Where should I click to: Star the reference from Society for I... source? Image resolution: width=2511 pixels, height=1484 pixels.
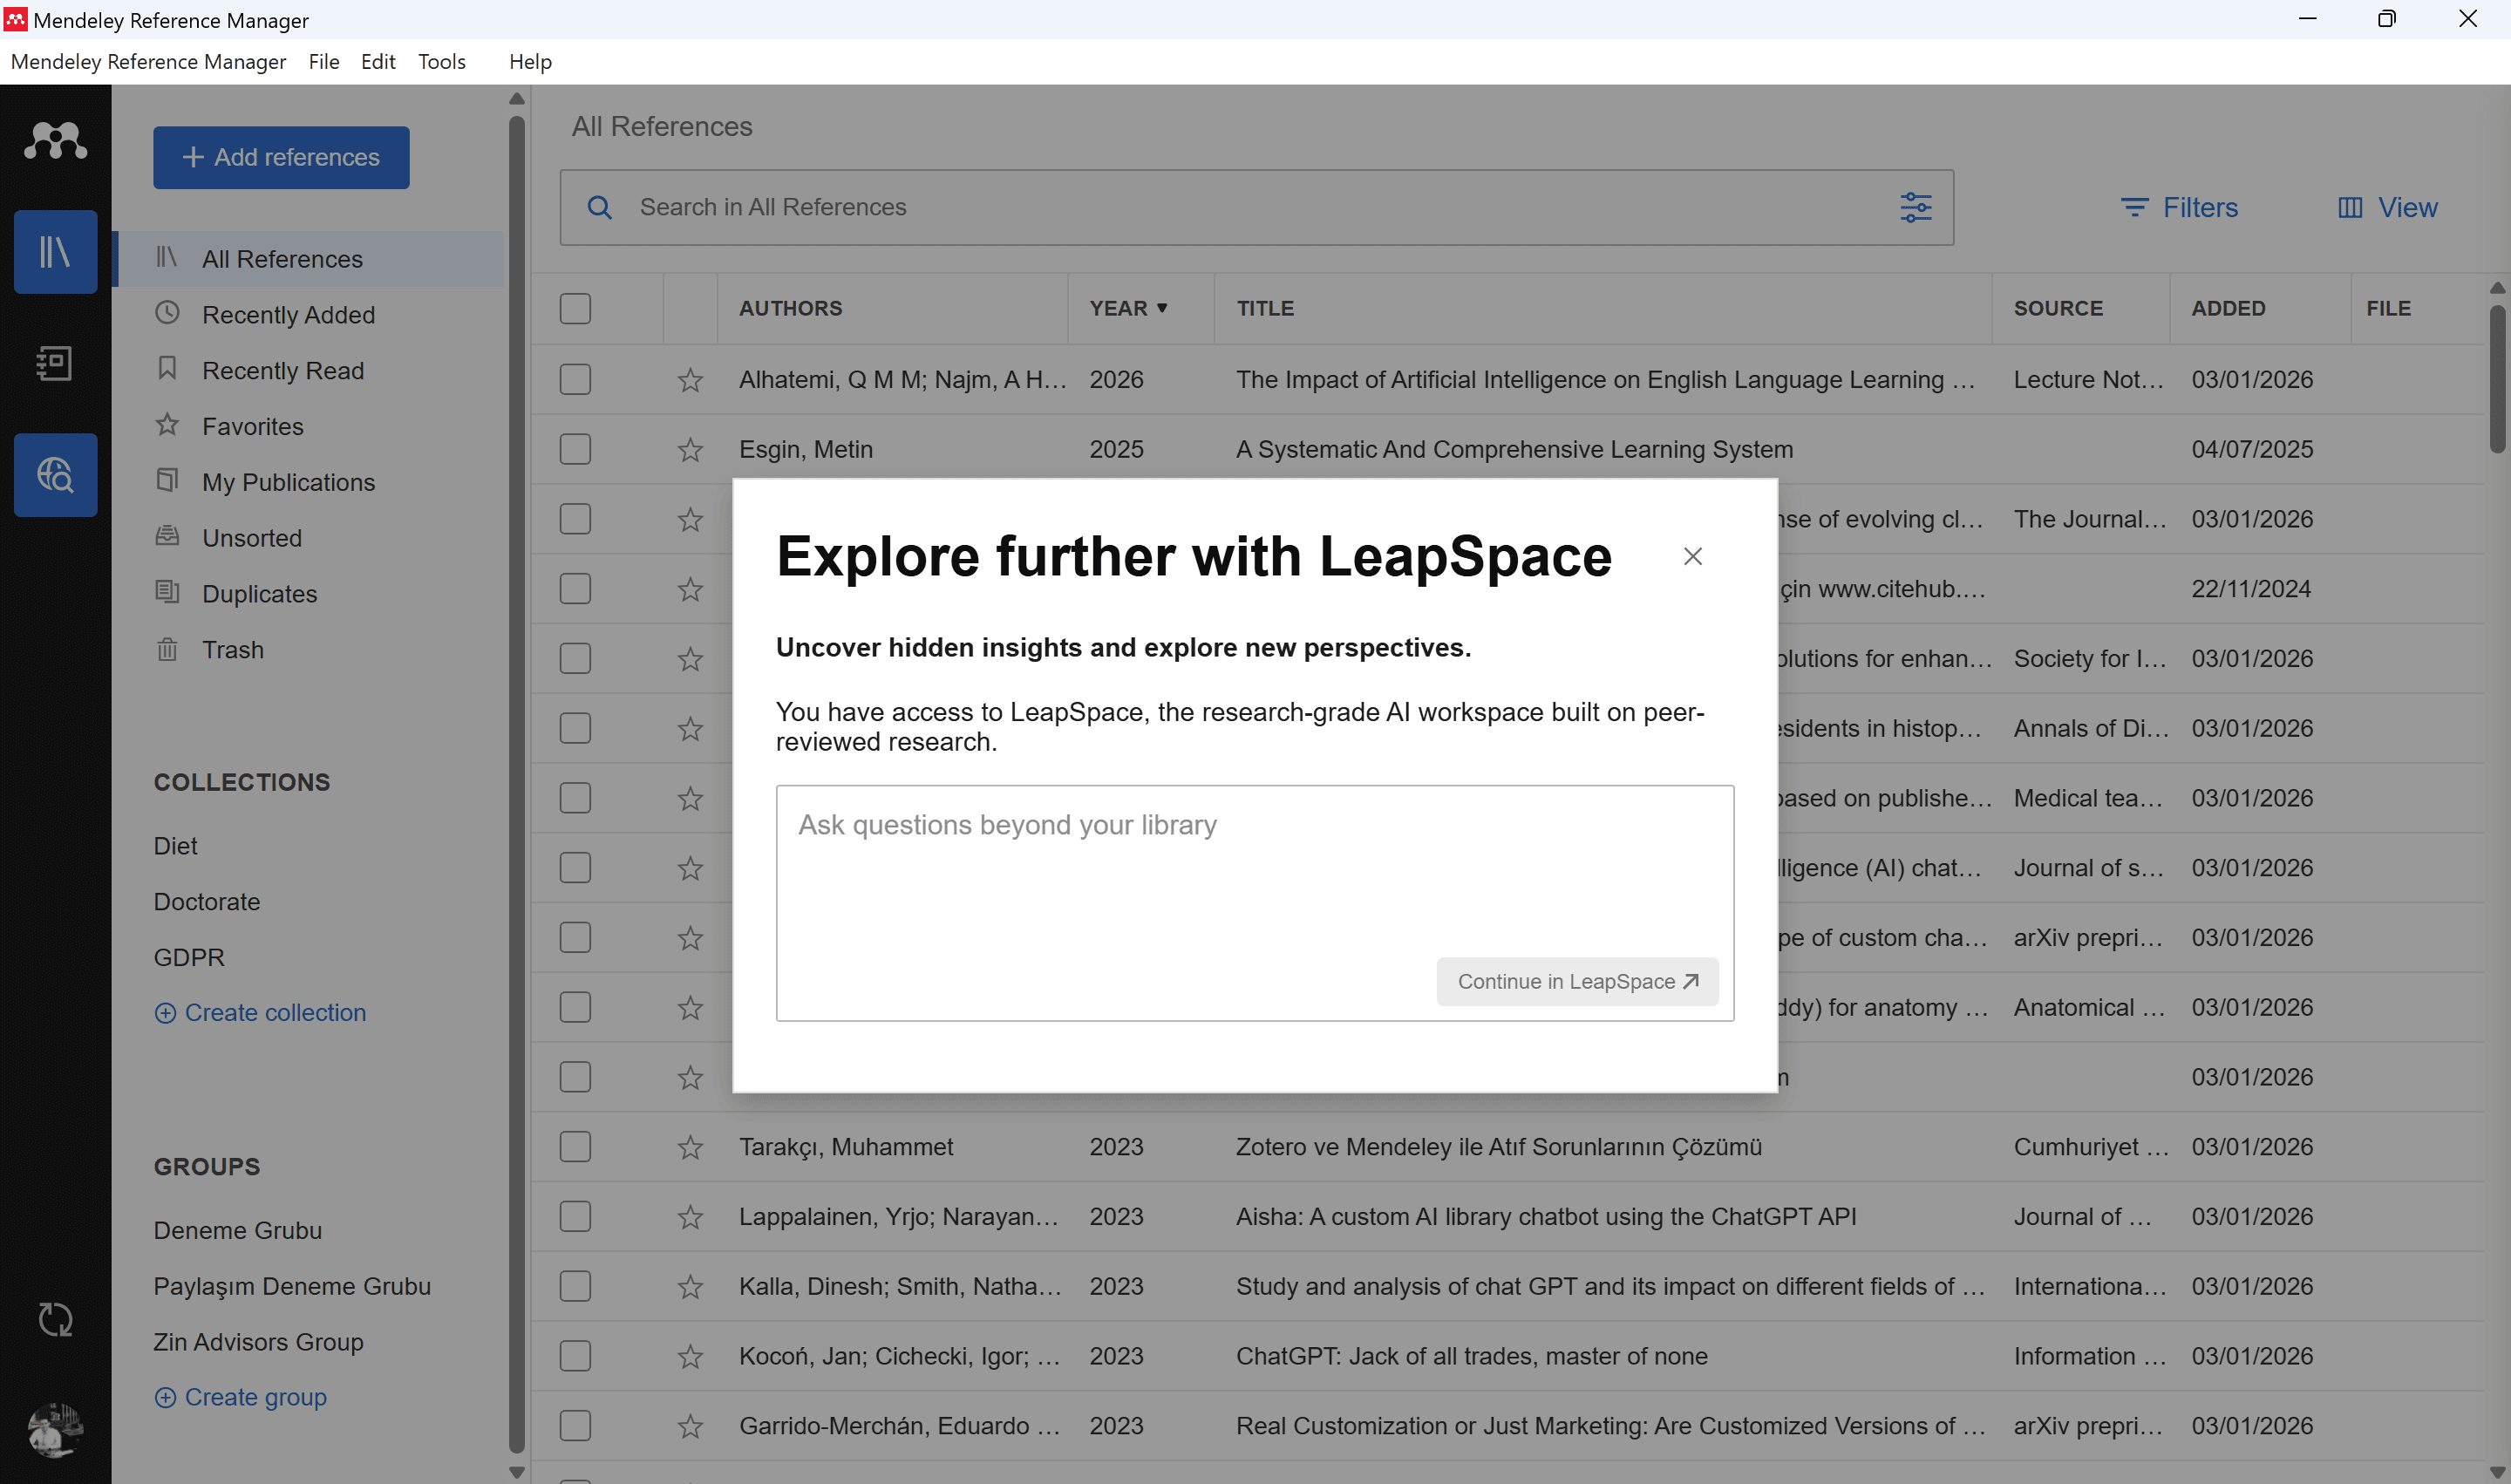[690, 659]
